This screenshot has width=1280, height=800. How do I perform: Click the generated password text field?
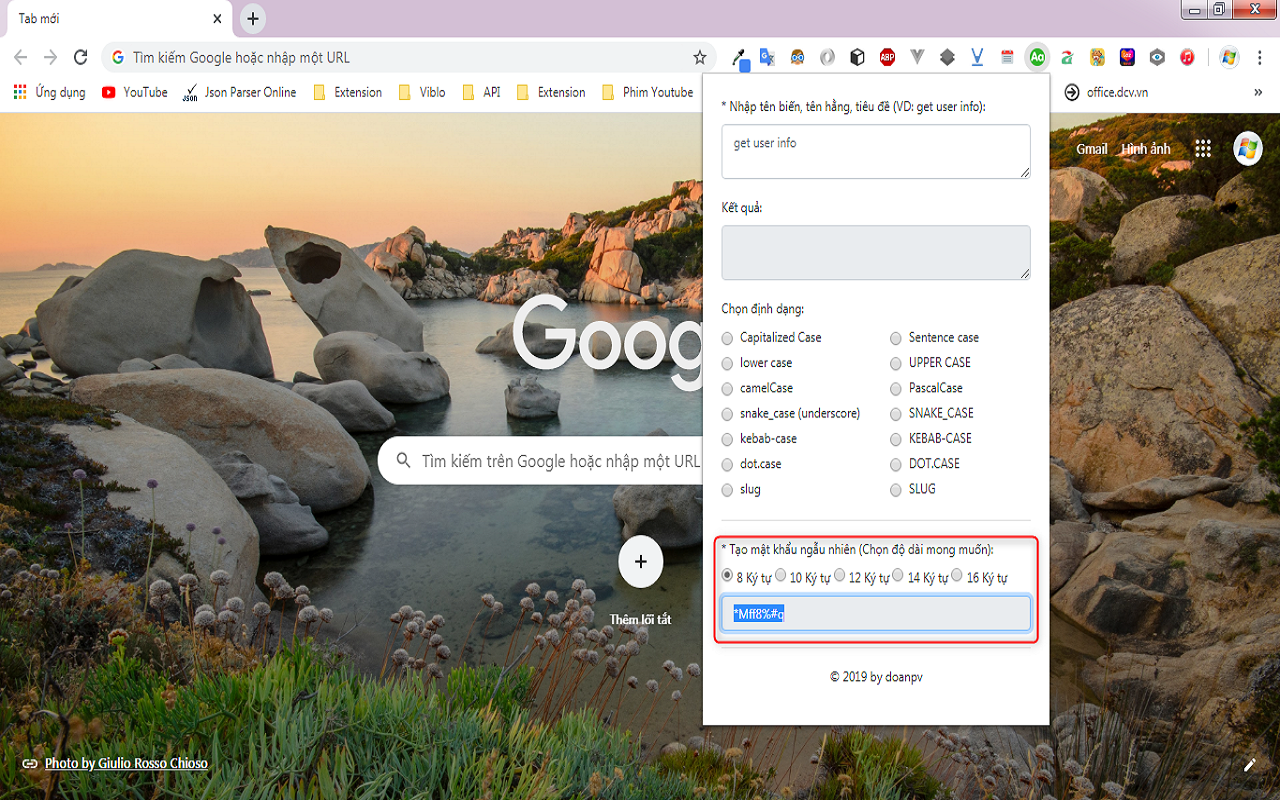(875, 614)
